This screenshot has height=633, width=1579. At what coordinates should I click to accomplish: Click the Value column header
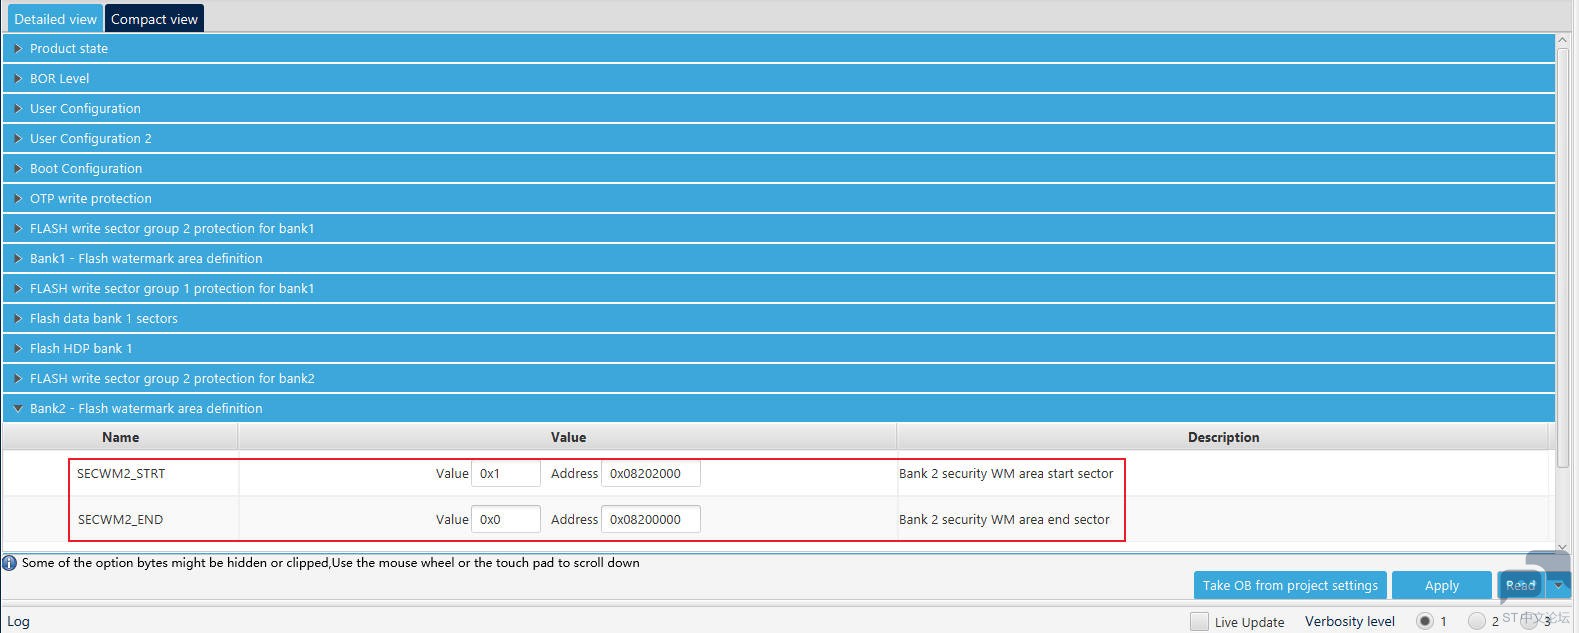pos(568,437)
